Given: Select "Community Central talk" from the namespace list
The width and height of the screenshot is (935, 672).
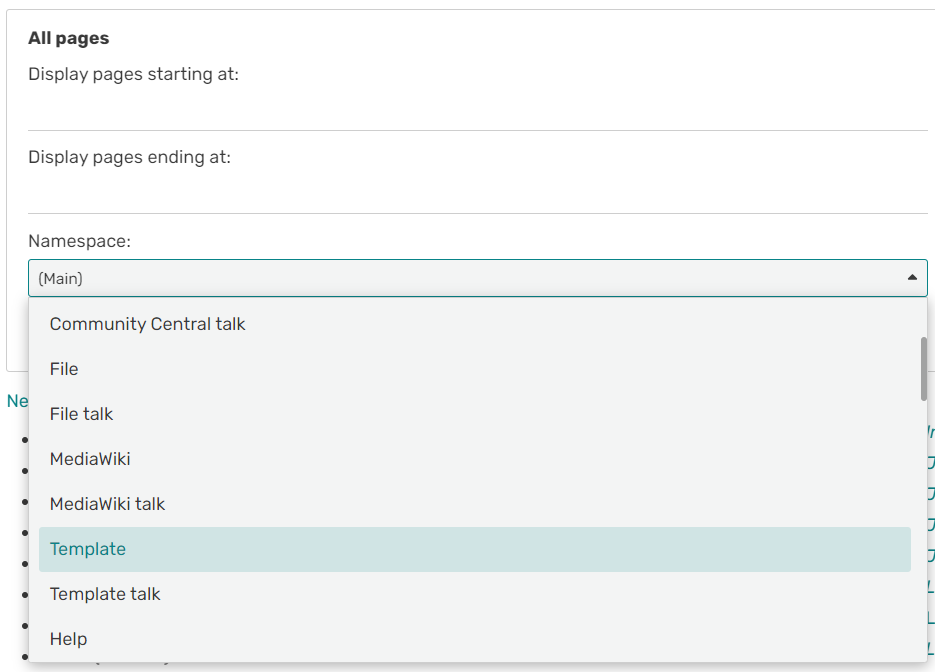Looking at the screenshot, I should point(147,324).
